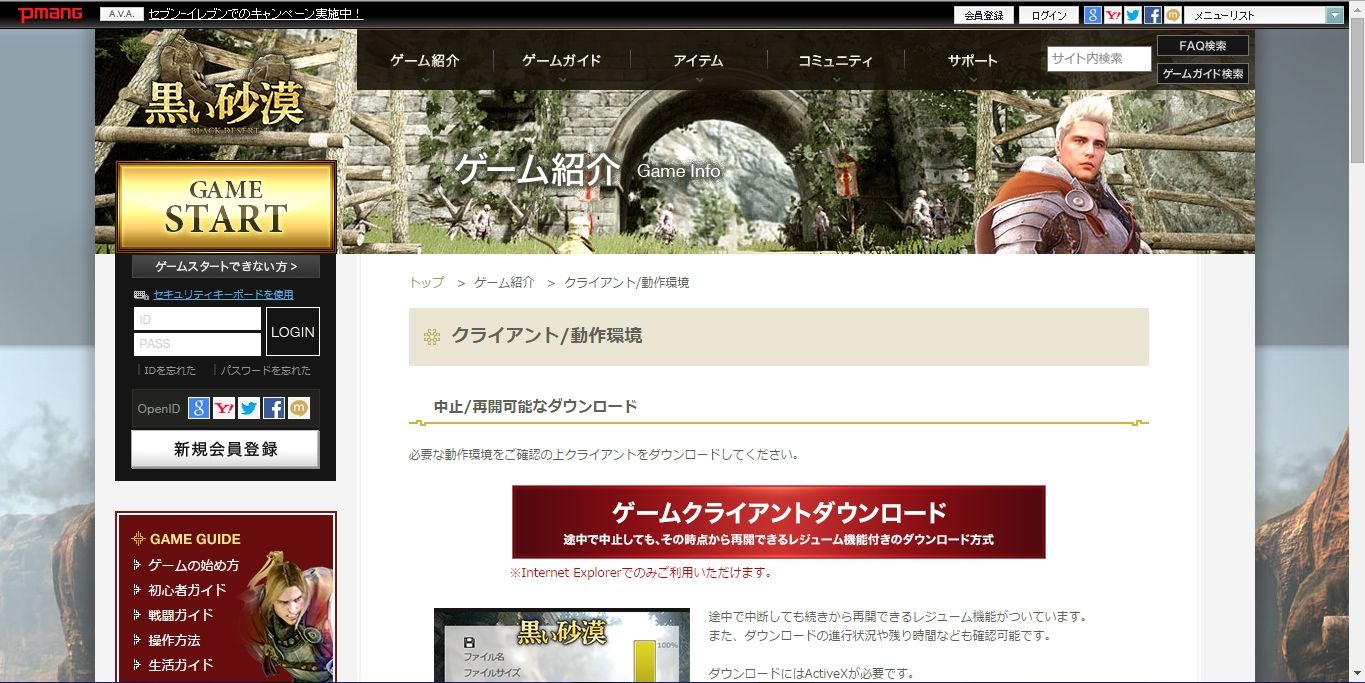Click the LOGIN button
1365x683 pixels.
pyautogui.click(x=293, y=332)
